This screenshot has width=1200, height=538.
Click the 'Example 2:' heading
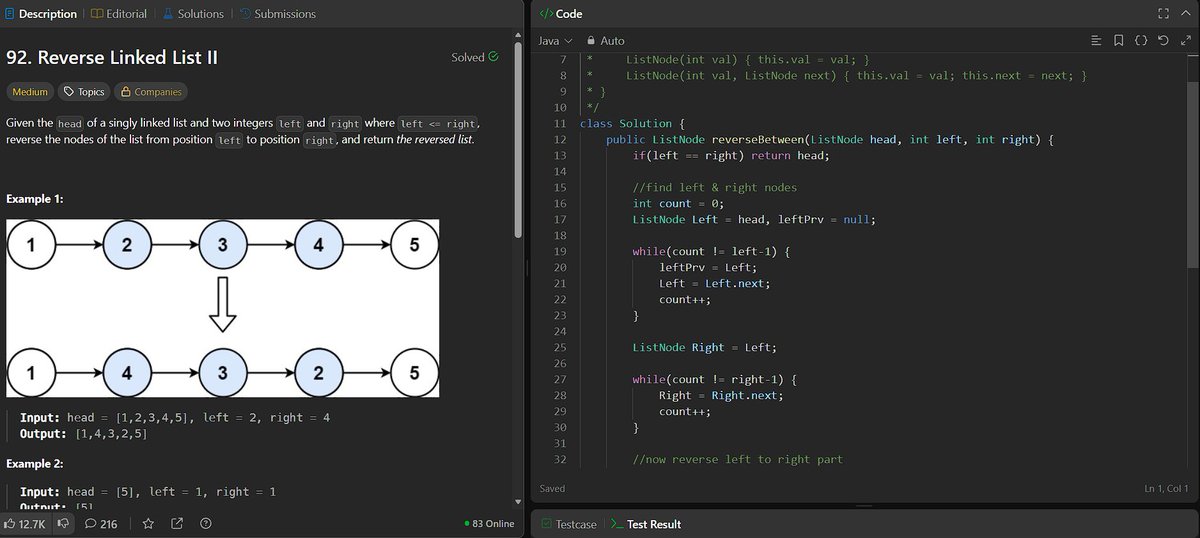tap(34, 464)
